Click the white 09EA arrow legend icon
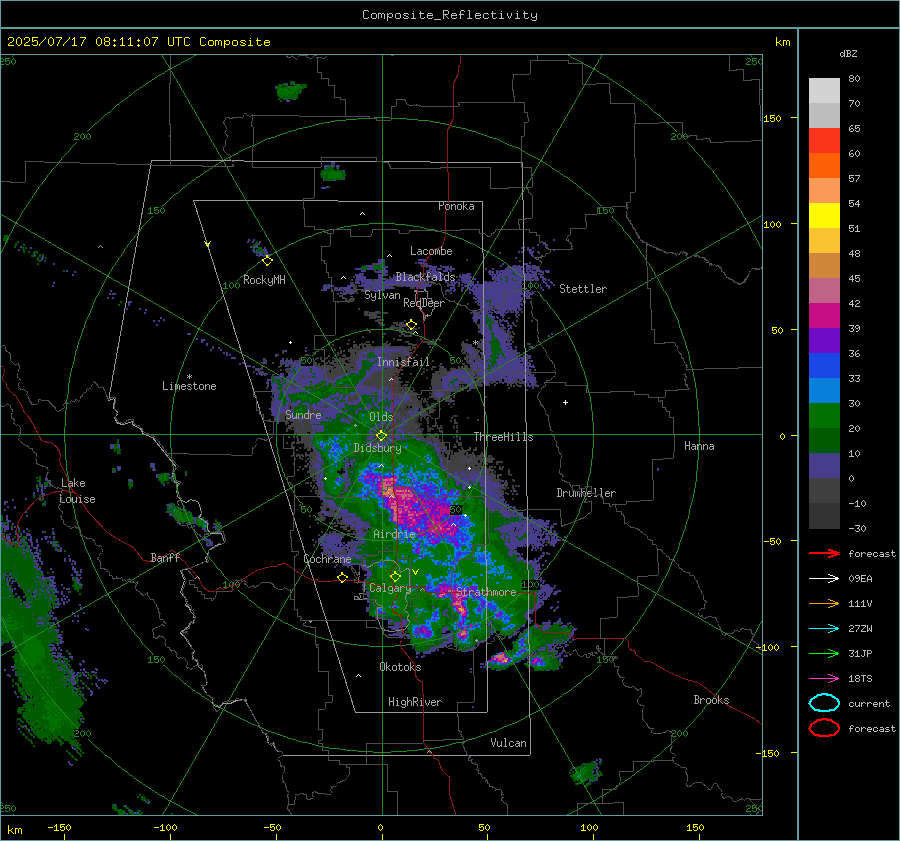The height and width of the screenshot is (841, 900). [x=824, y=578]
